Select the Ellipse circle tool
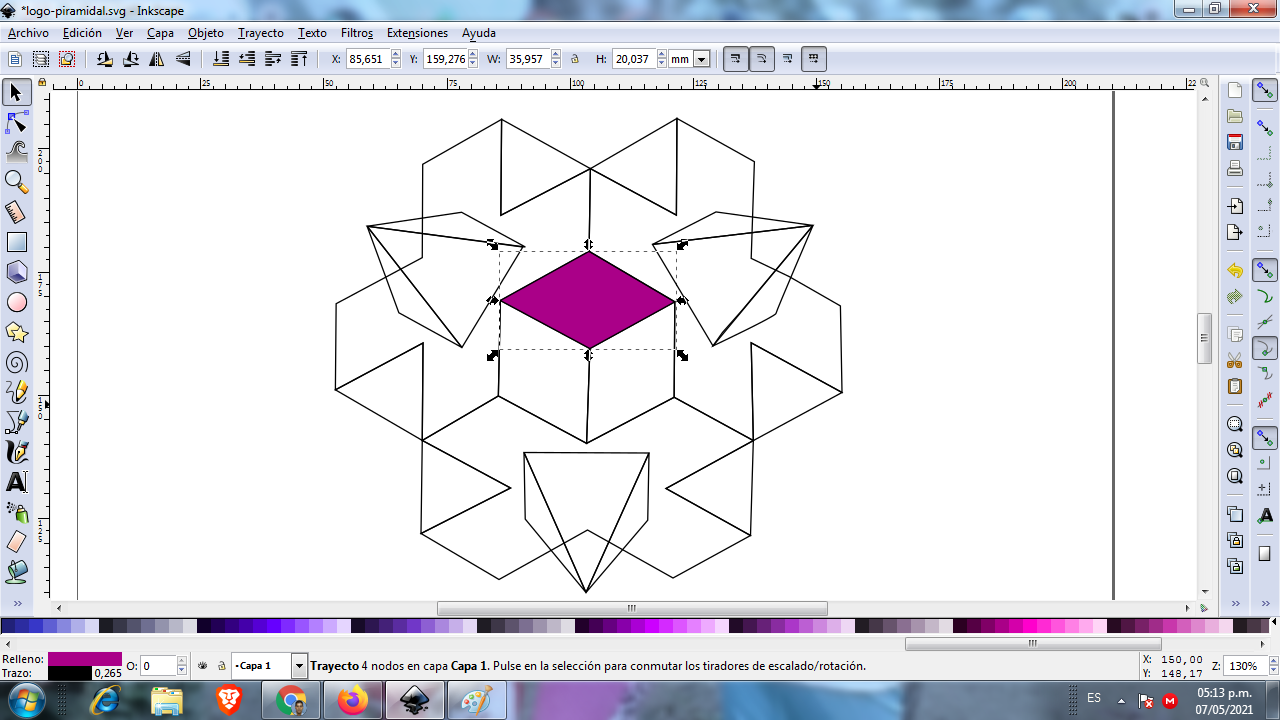1280x720 pixels. point(16,302)
